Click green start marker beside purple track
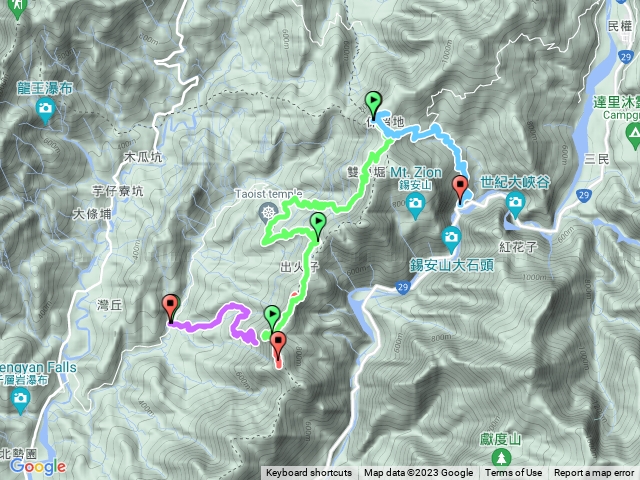Screen dimensions: 640x480 tap(272, 317)
